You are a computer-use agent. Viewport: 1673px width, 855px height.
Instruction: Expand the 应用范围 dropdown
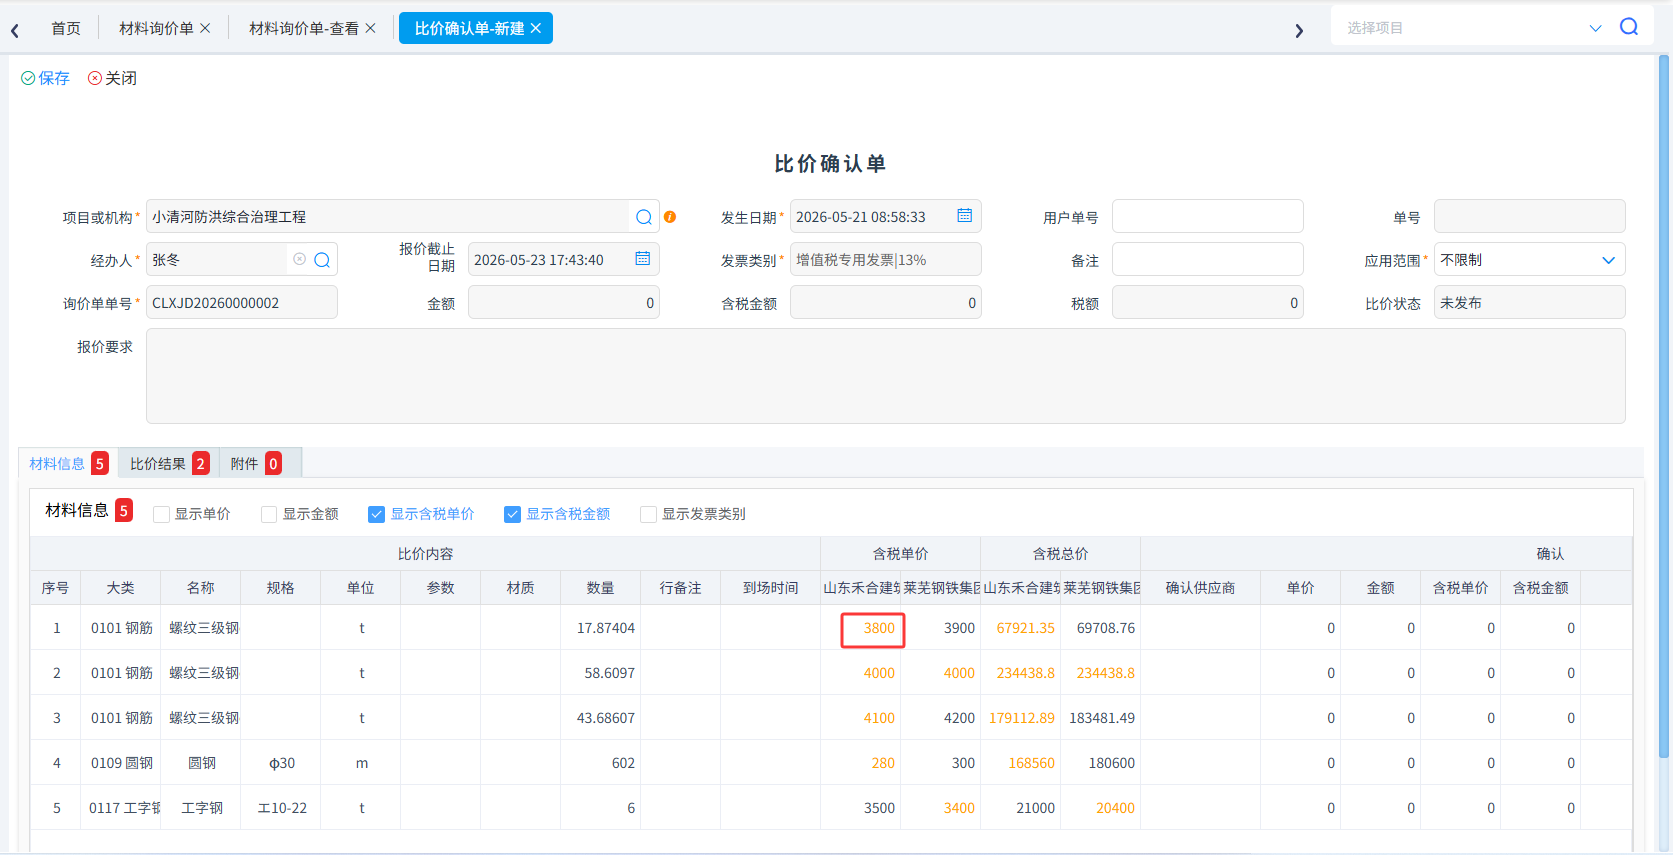click(1608, 260)
